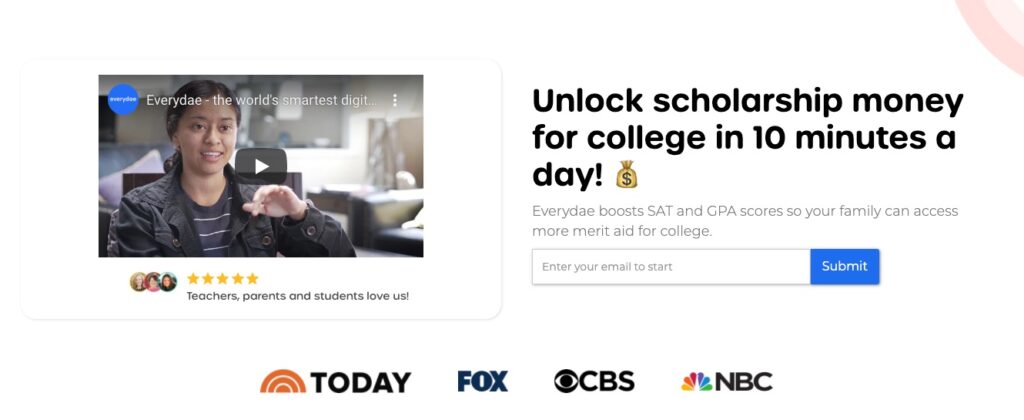Play the Everydae intro video

click(261, 166)
